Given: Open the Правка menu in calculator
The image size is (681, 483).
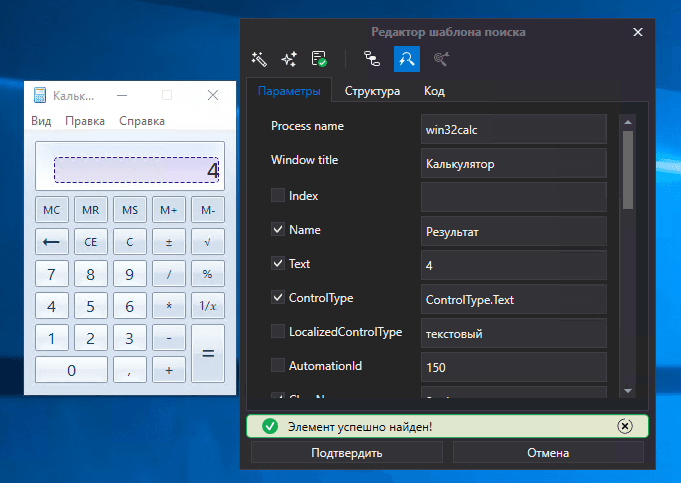Looking at the screenshot, I should (85, 121).
